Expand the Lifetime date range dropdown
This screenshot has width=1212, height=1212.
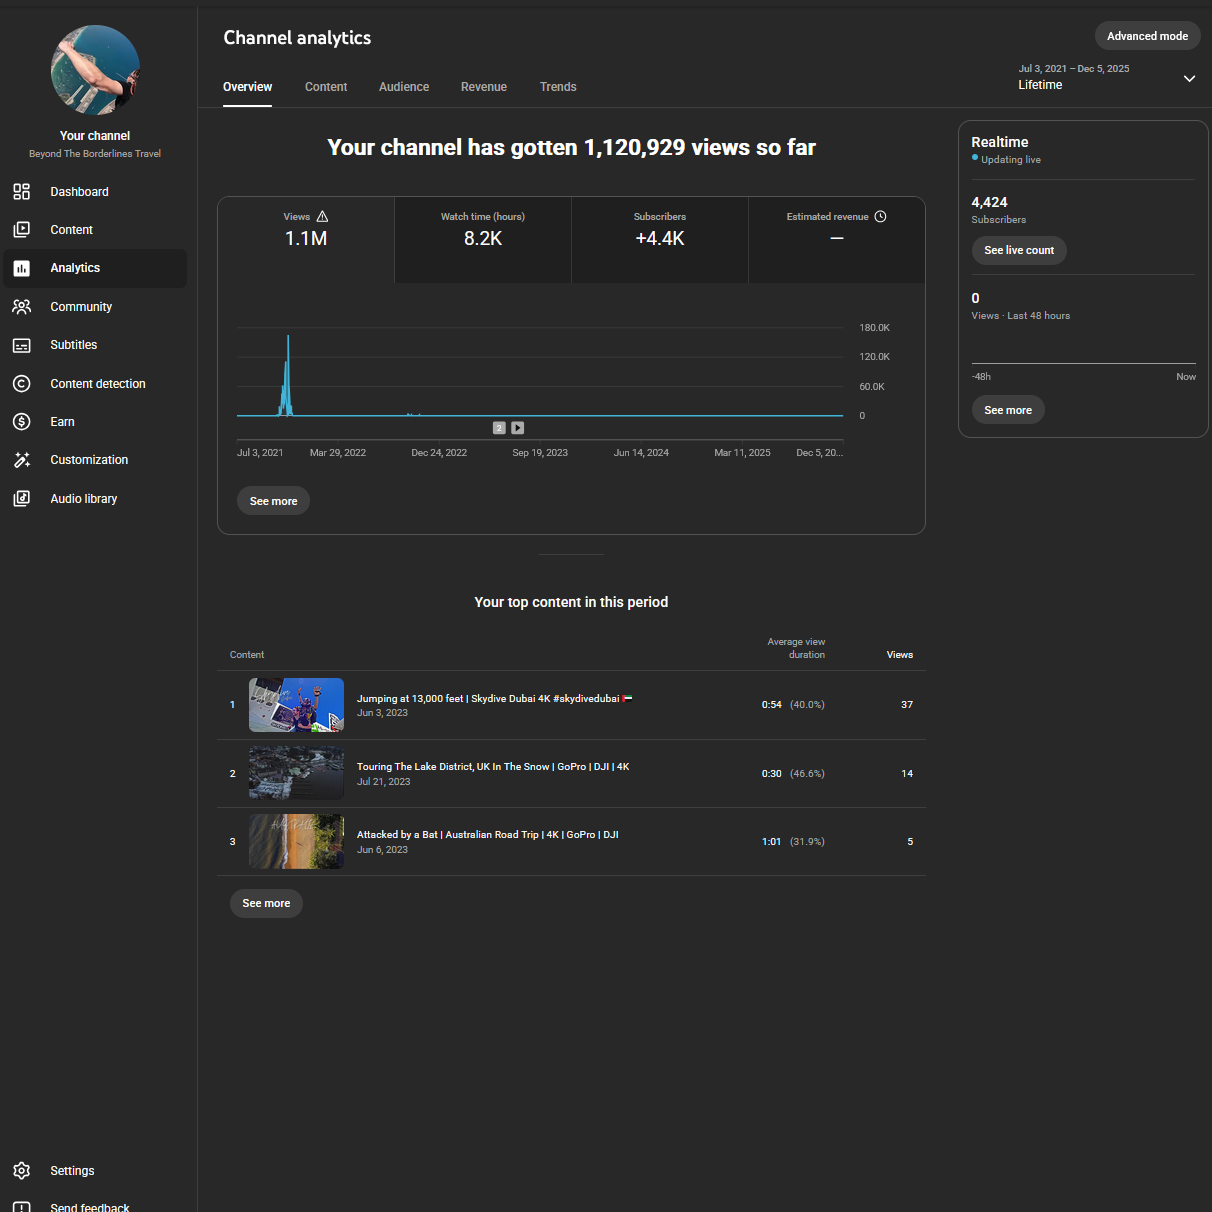pyautogui.click(x=1189, y=78)
